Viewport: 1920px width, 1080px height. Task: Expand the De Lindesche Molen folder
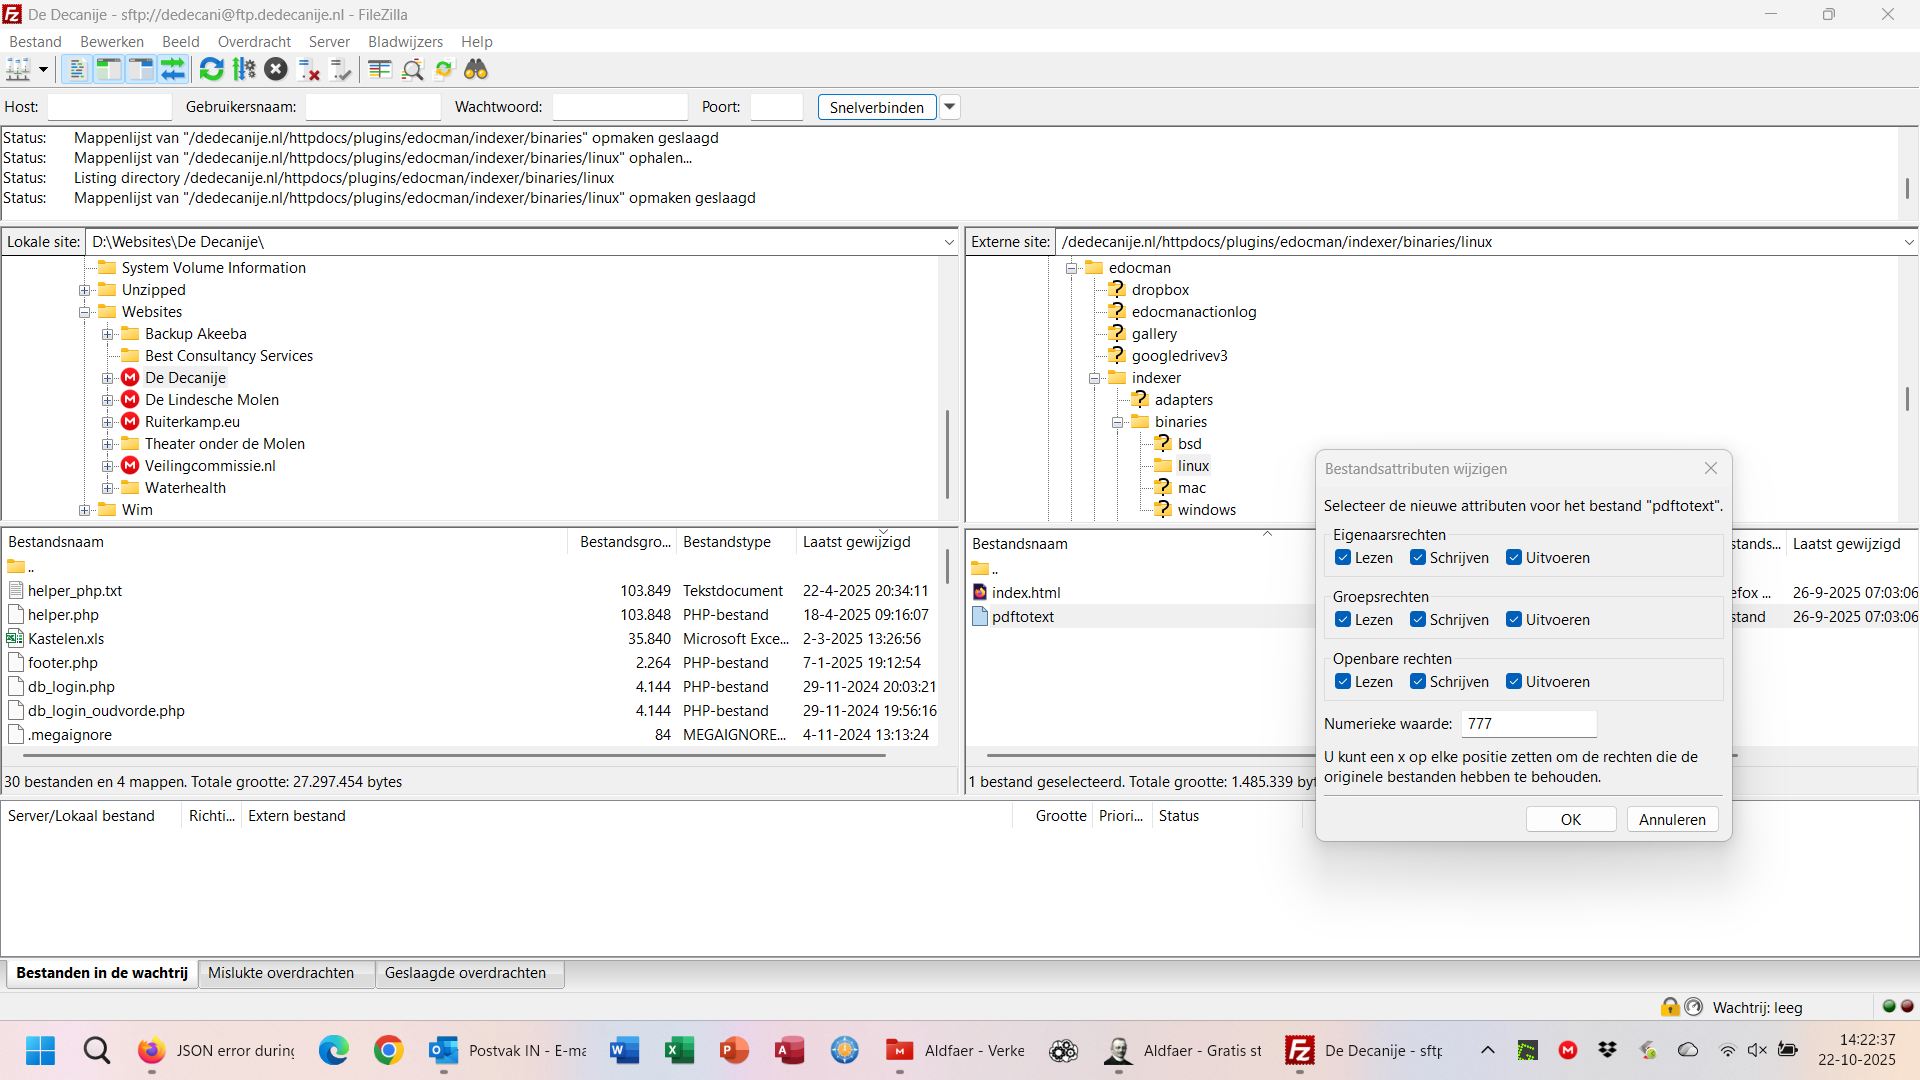[x=108, y=400]
